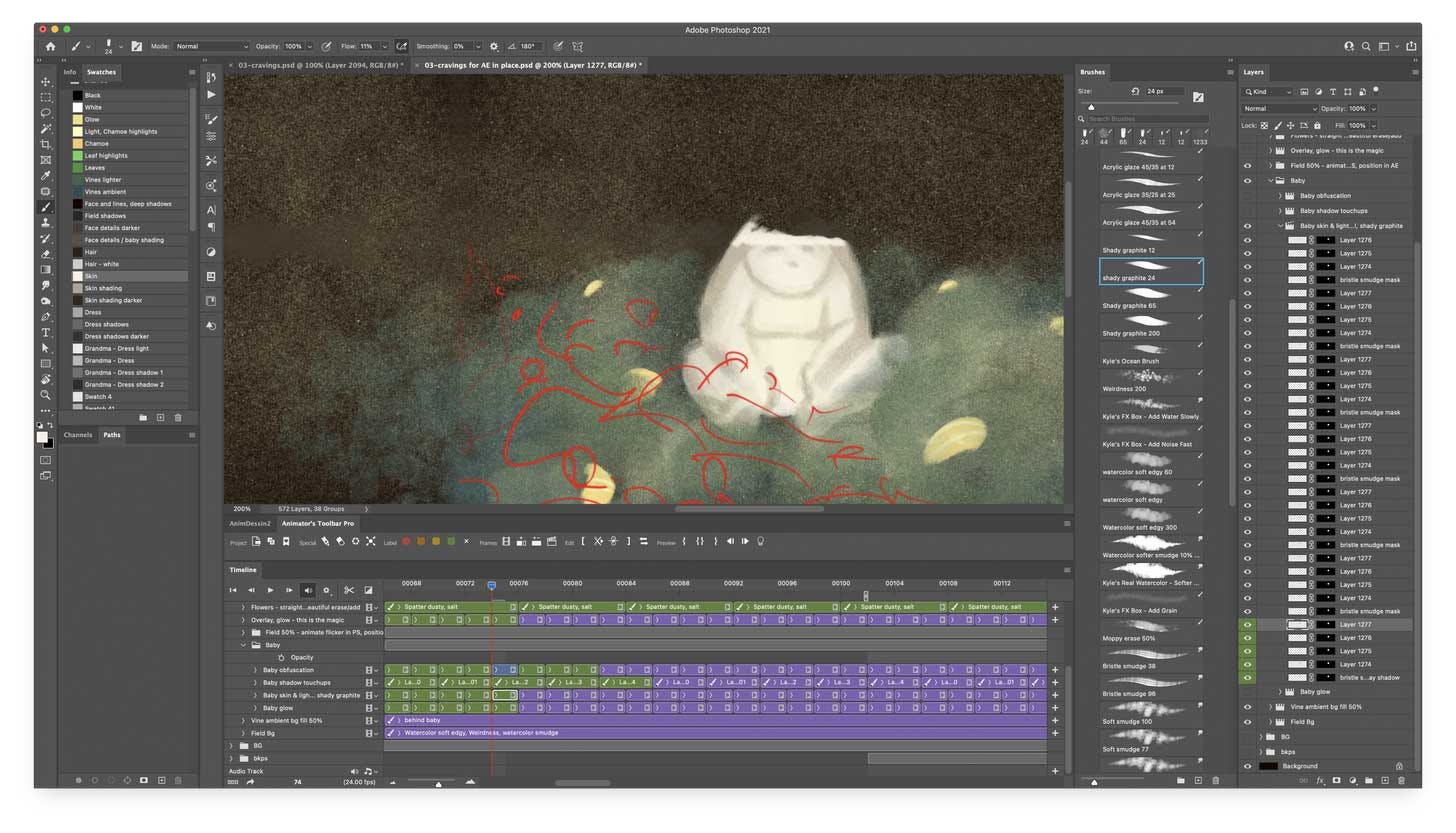Viewport: 1456px width, 833px height.
Task: Select the Shady graphite 65 brush preset
Action: [x=1151, y=300]
